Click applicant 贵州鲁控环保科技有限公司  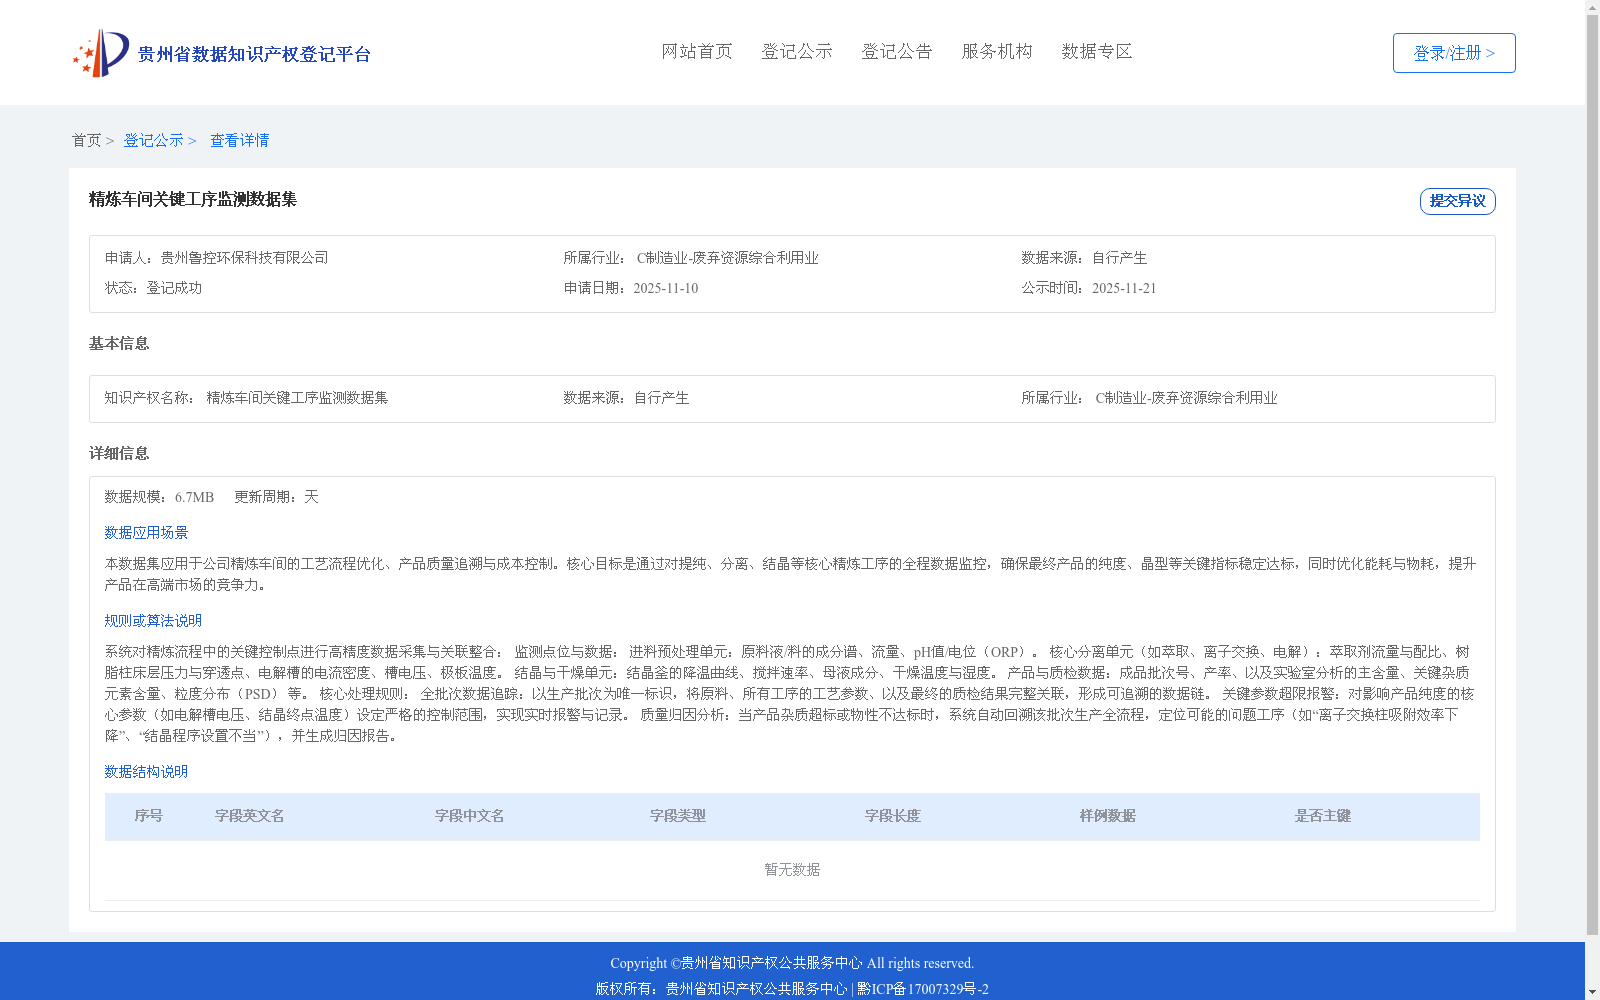pos(244,258)
